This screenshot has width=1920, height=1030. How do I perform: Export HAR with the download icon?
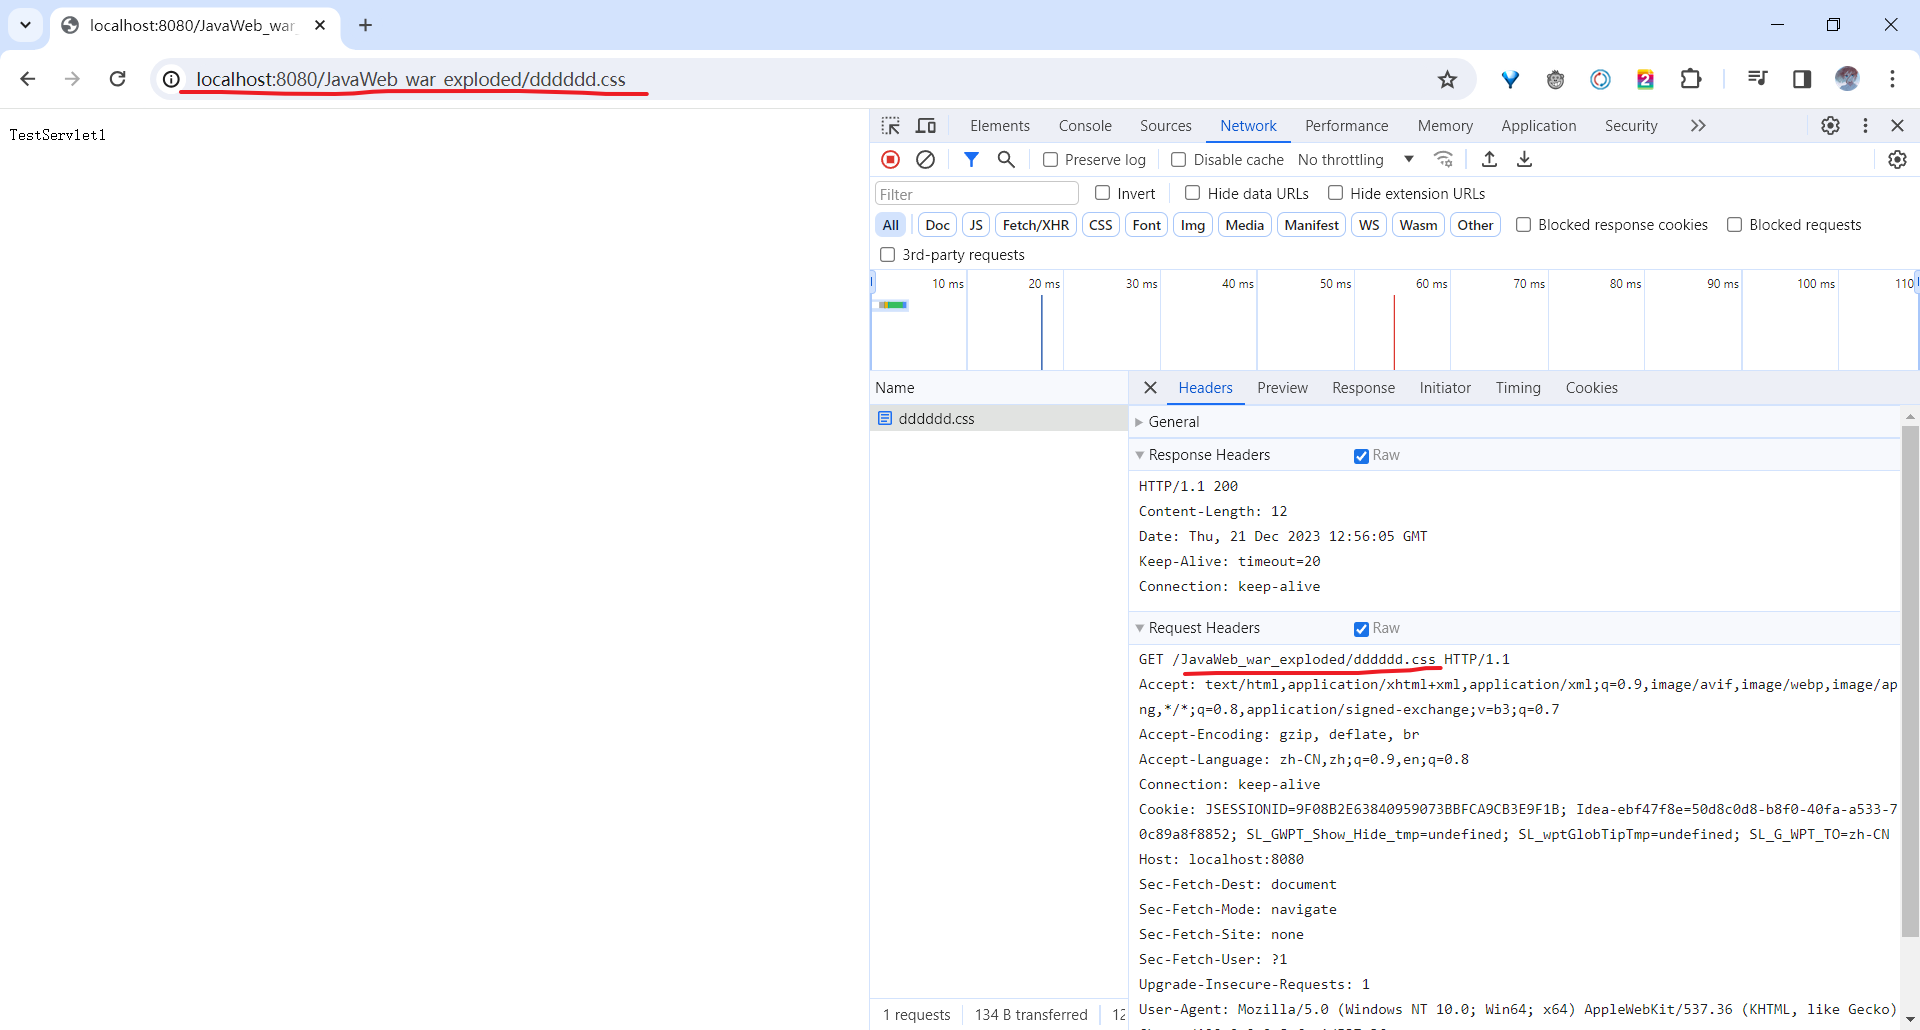coord(1524,159)
